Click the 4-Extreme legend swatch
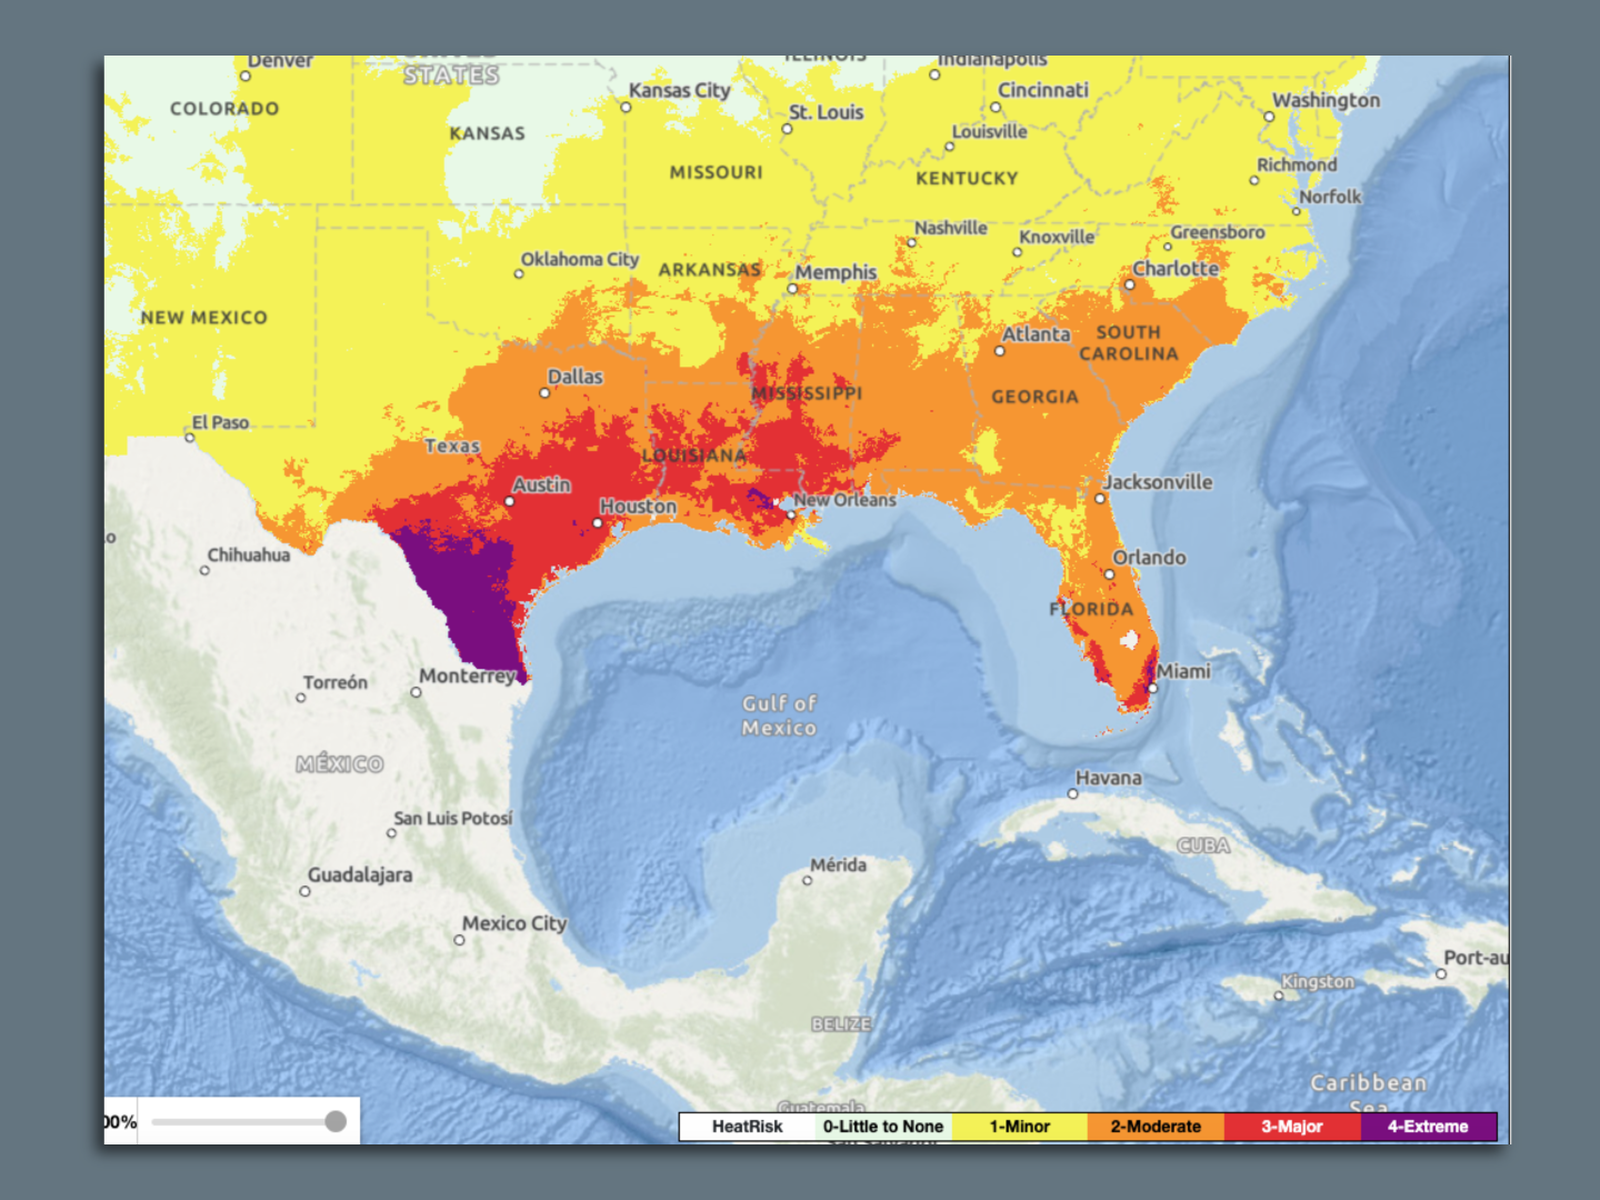Screen dimensions: 1600x1200 click(x=1427, y=1126)
